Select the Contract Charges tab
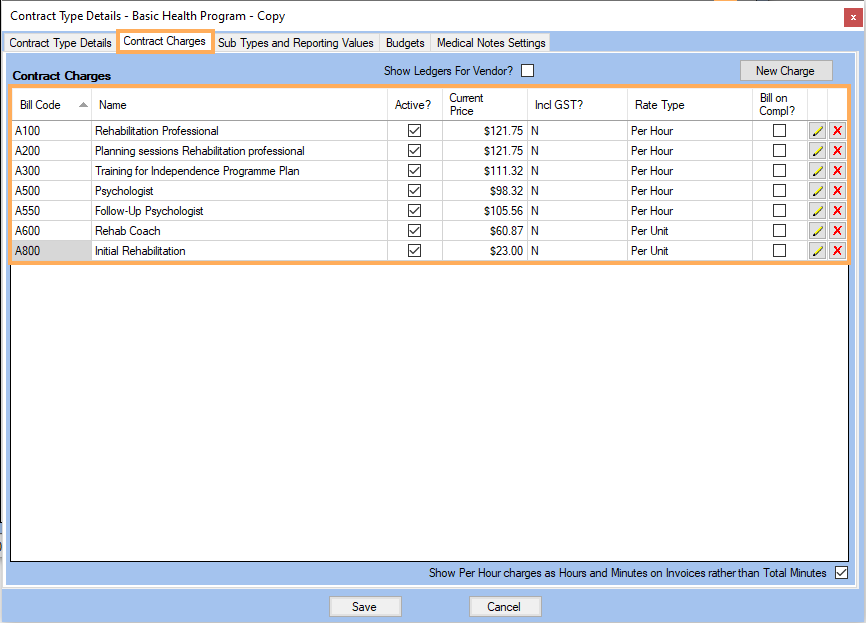This screenshot has height=623, width=866. point(165,41)
